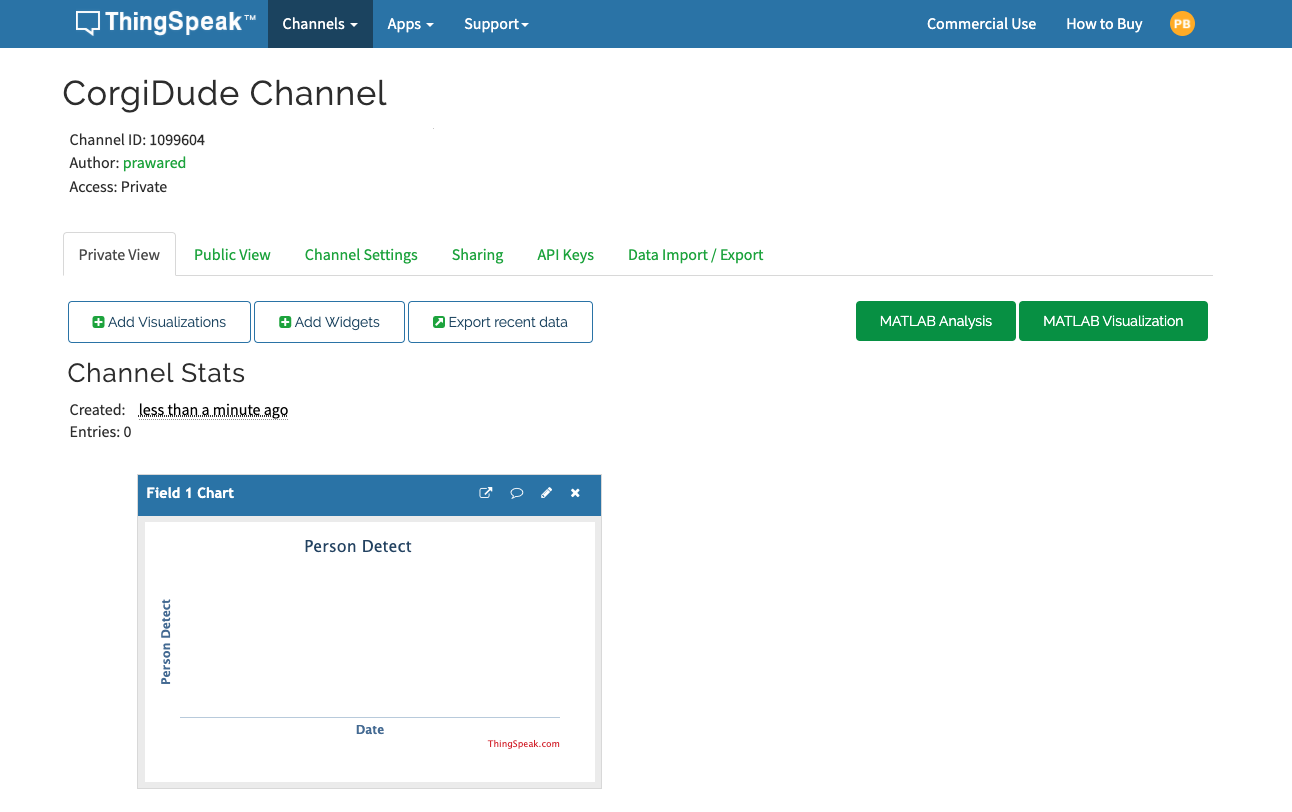1292x812 pixels.
Task: Select the API Keys tab
Action: pos(565,255)
